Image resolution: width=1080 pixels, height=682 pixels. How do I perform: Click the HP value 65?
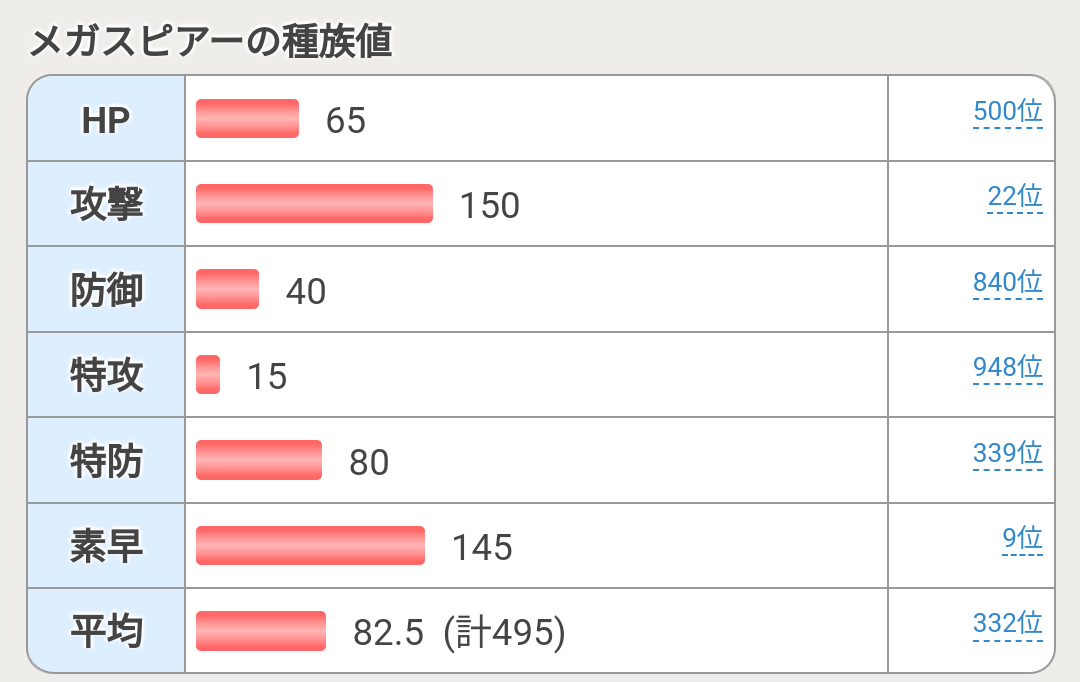coord(346,121)
